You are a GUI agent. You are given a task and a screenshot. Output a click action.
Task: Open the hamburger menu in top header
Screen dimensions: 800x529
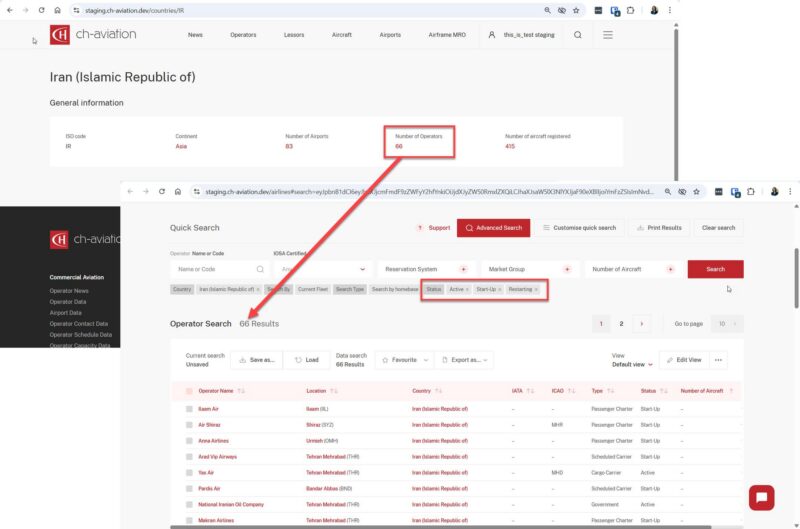607,35
